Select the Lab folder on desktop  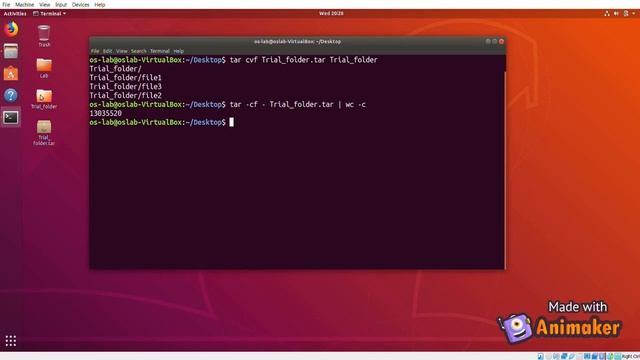44,68
